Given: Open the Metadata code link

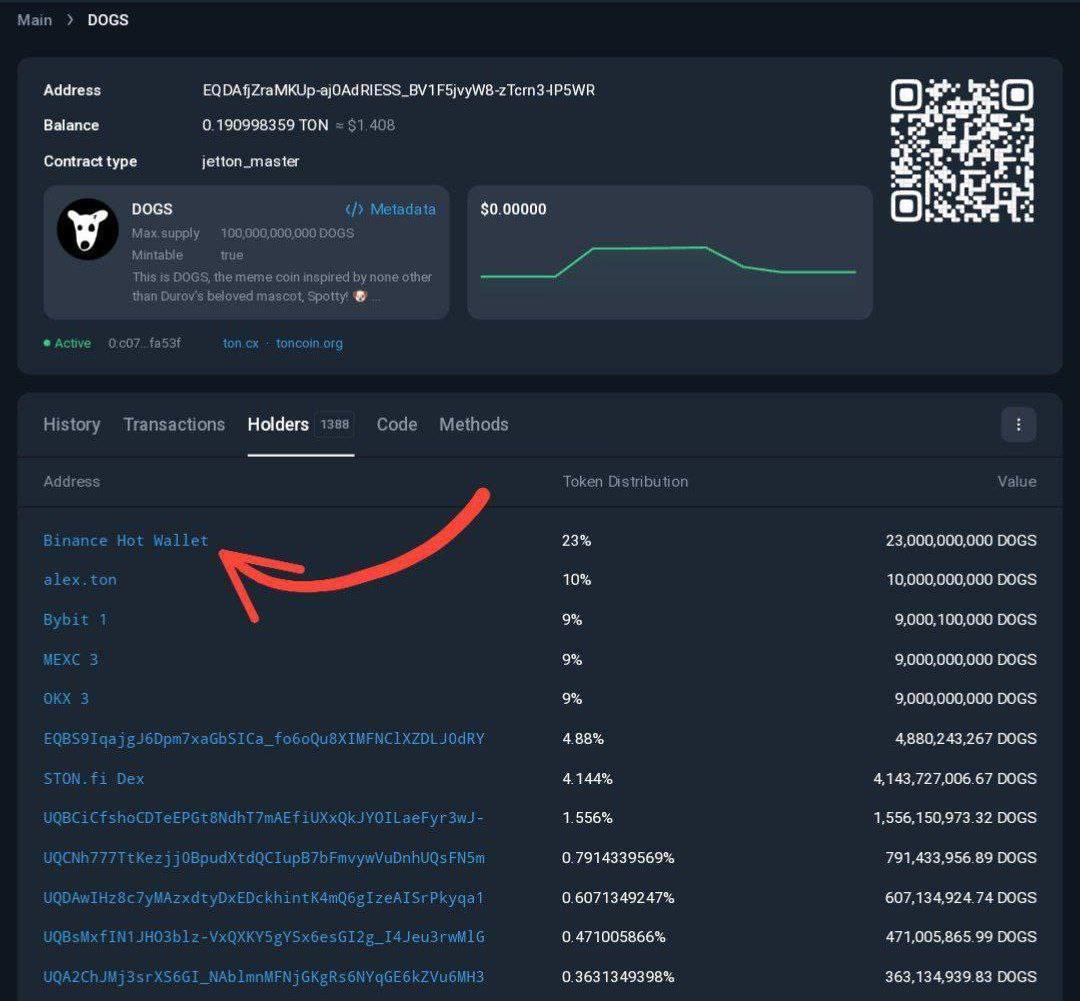Looking at the screenshot, I should coord(391,209).
